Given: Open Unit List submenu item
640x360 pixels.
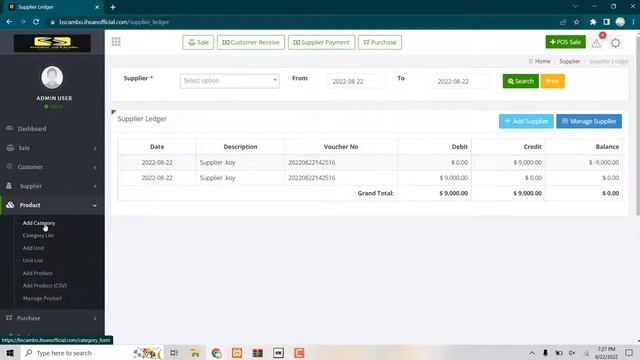Looking at the screenshot, I should tap(33, 260).
